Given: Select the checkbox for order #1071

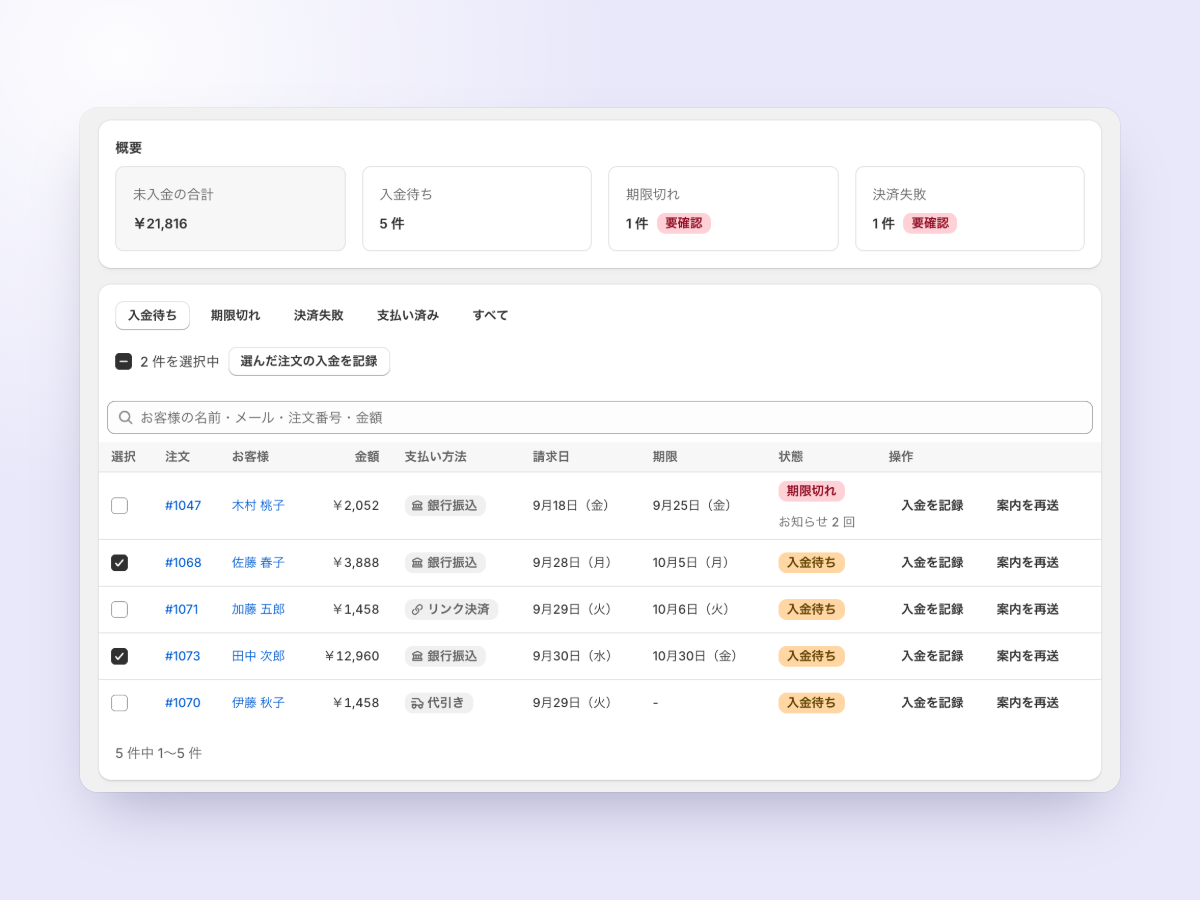Looking at the screenshot, I should click(x=120, y=609).
